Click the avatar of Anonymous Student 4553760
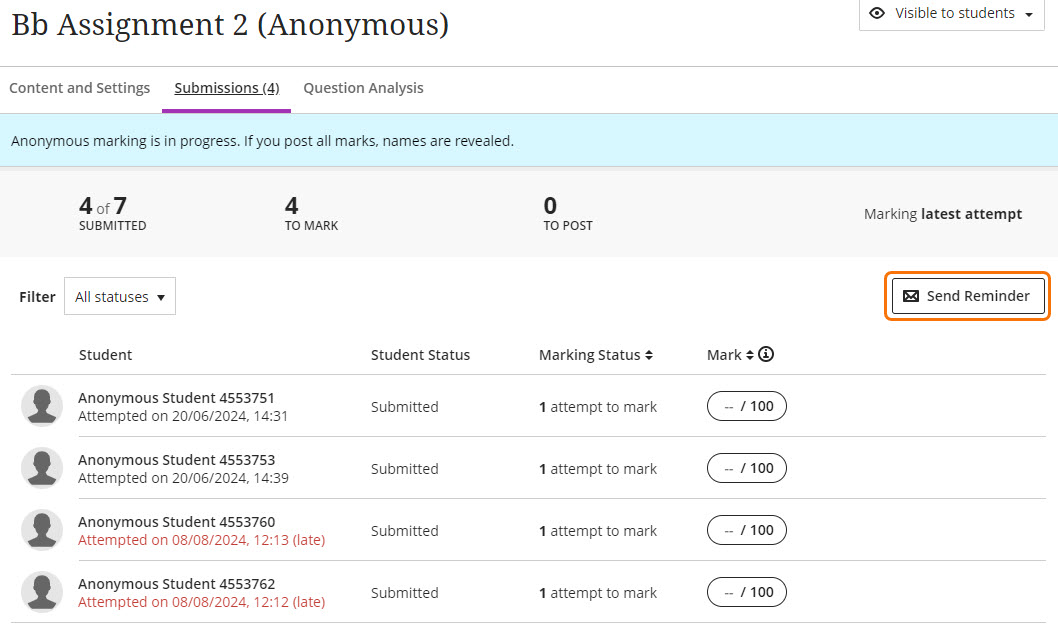This screenshot has width=1058, height=627. (42, 530)
